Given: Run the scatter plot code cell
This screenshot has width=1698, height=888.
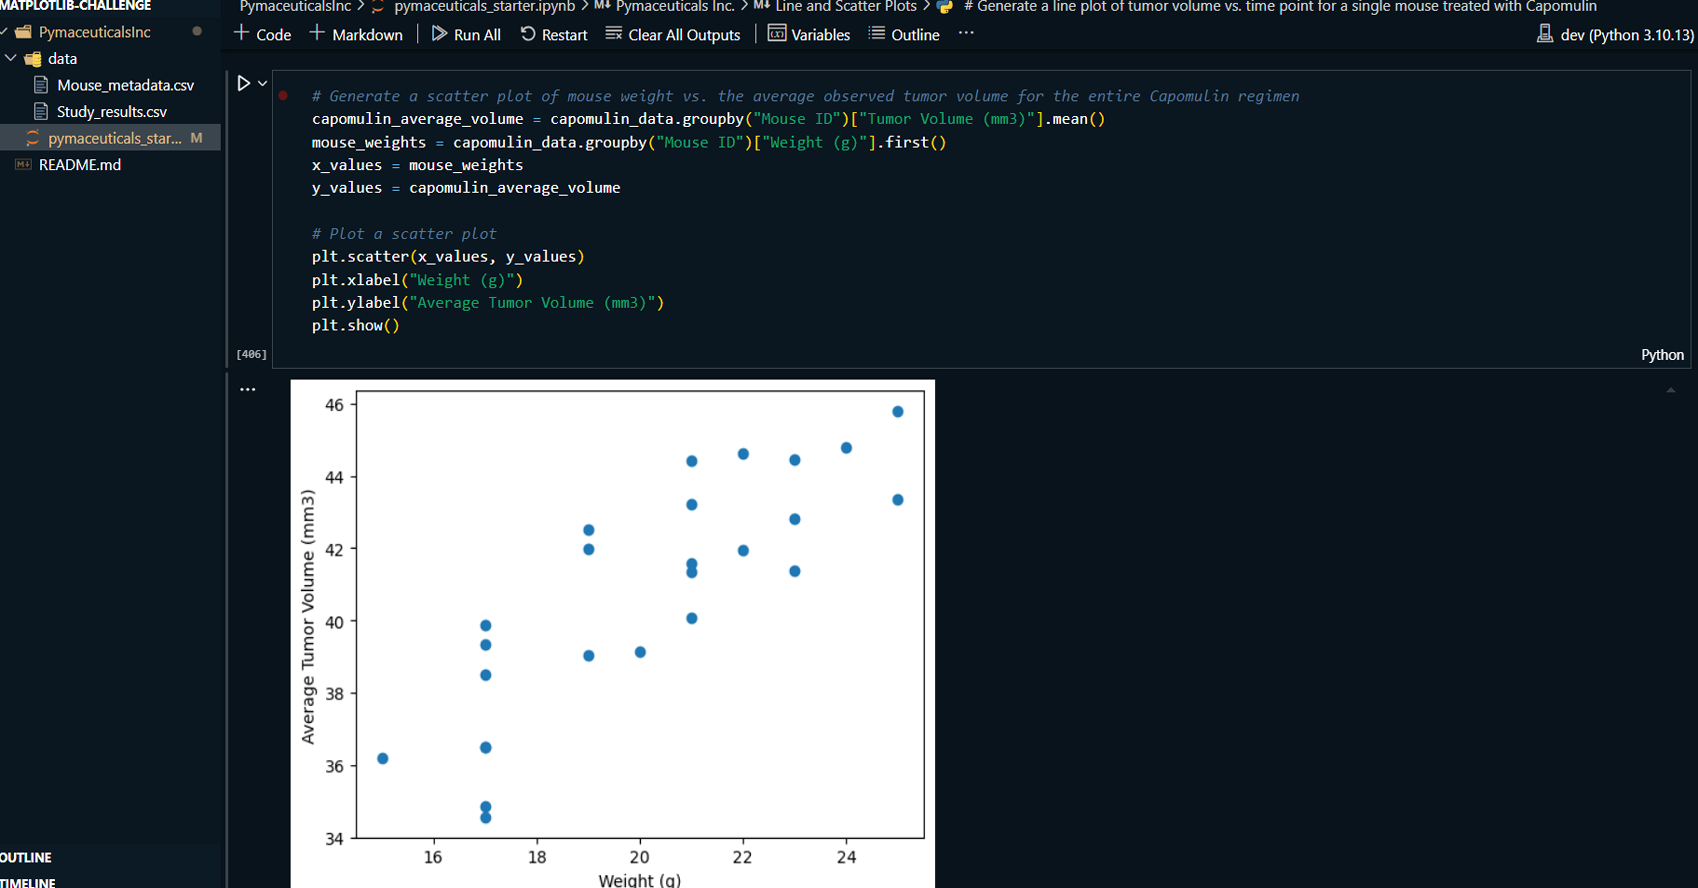Looking at the screenshot, I should pyautogui.click(x=243, y=84).
